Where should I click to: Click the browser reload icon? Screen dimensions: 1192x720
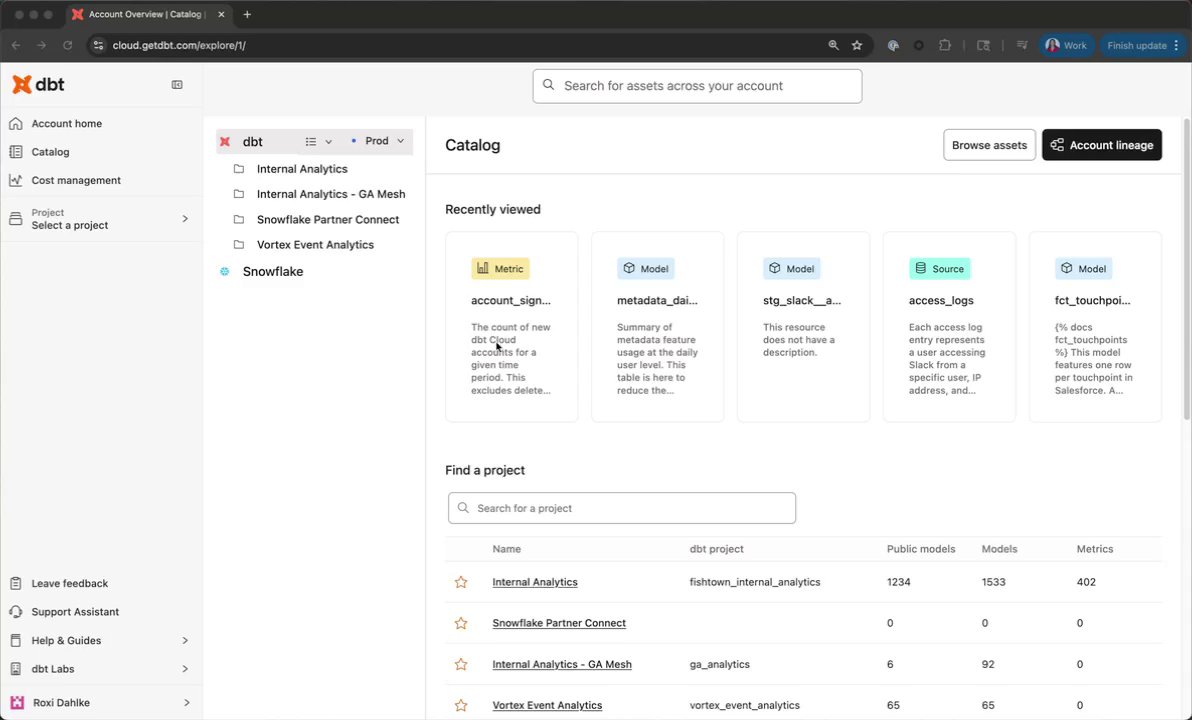[x=68, y=45]
